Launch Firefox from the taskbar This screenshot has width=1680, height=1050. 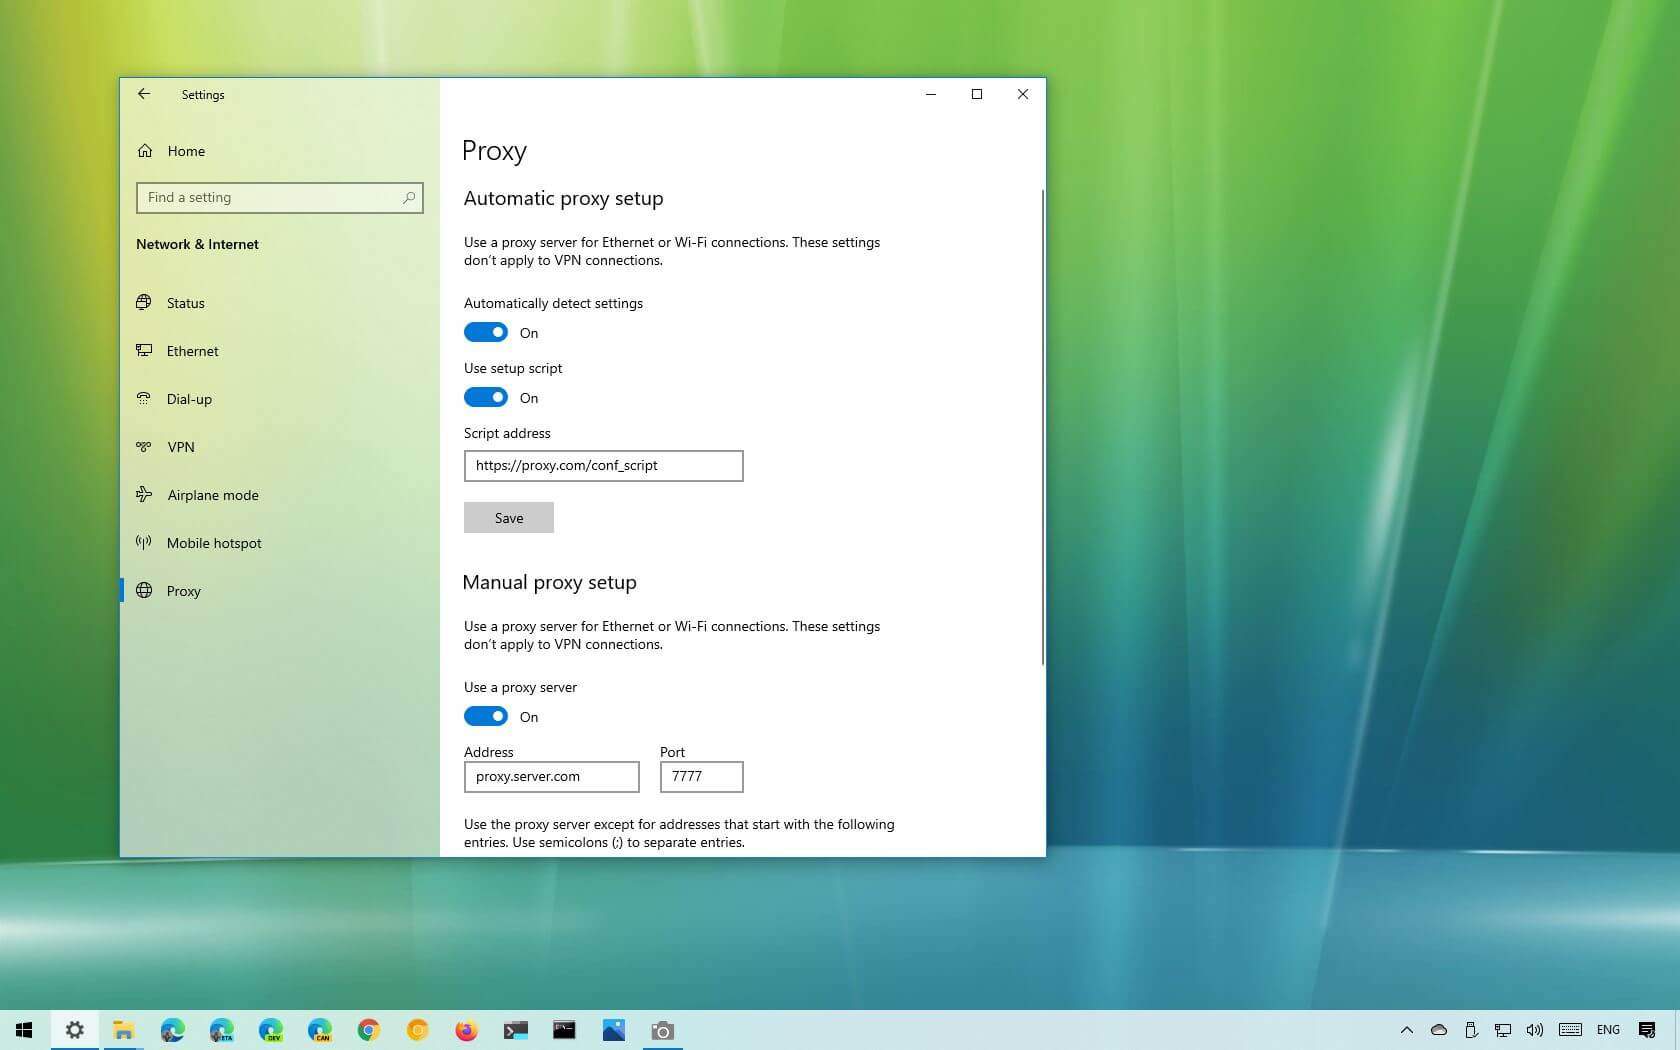(x=466, y=1030)
